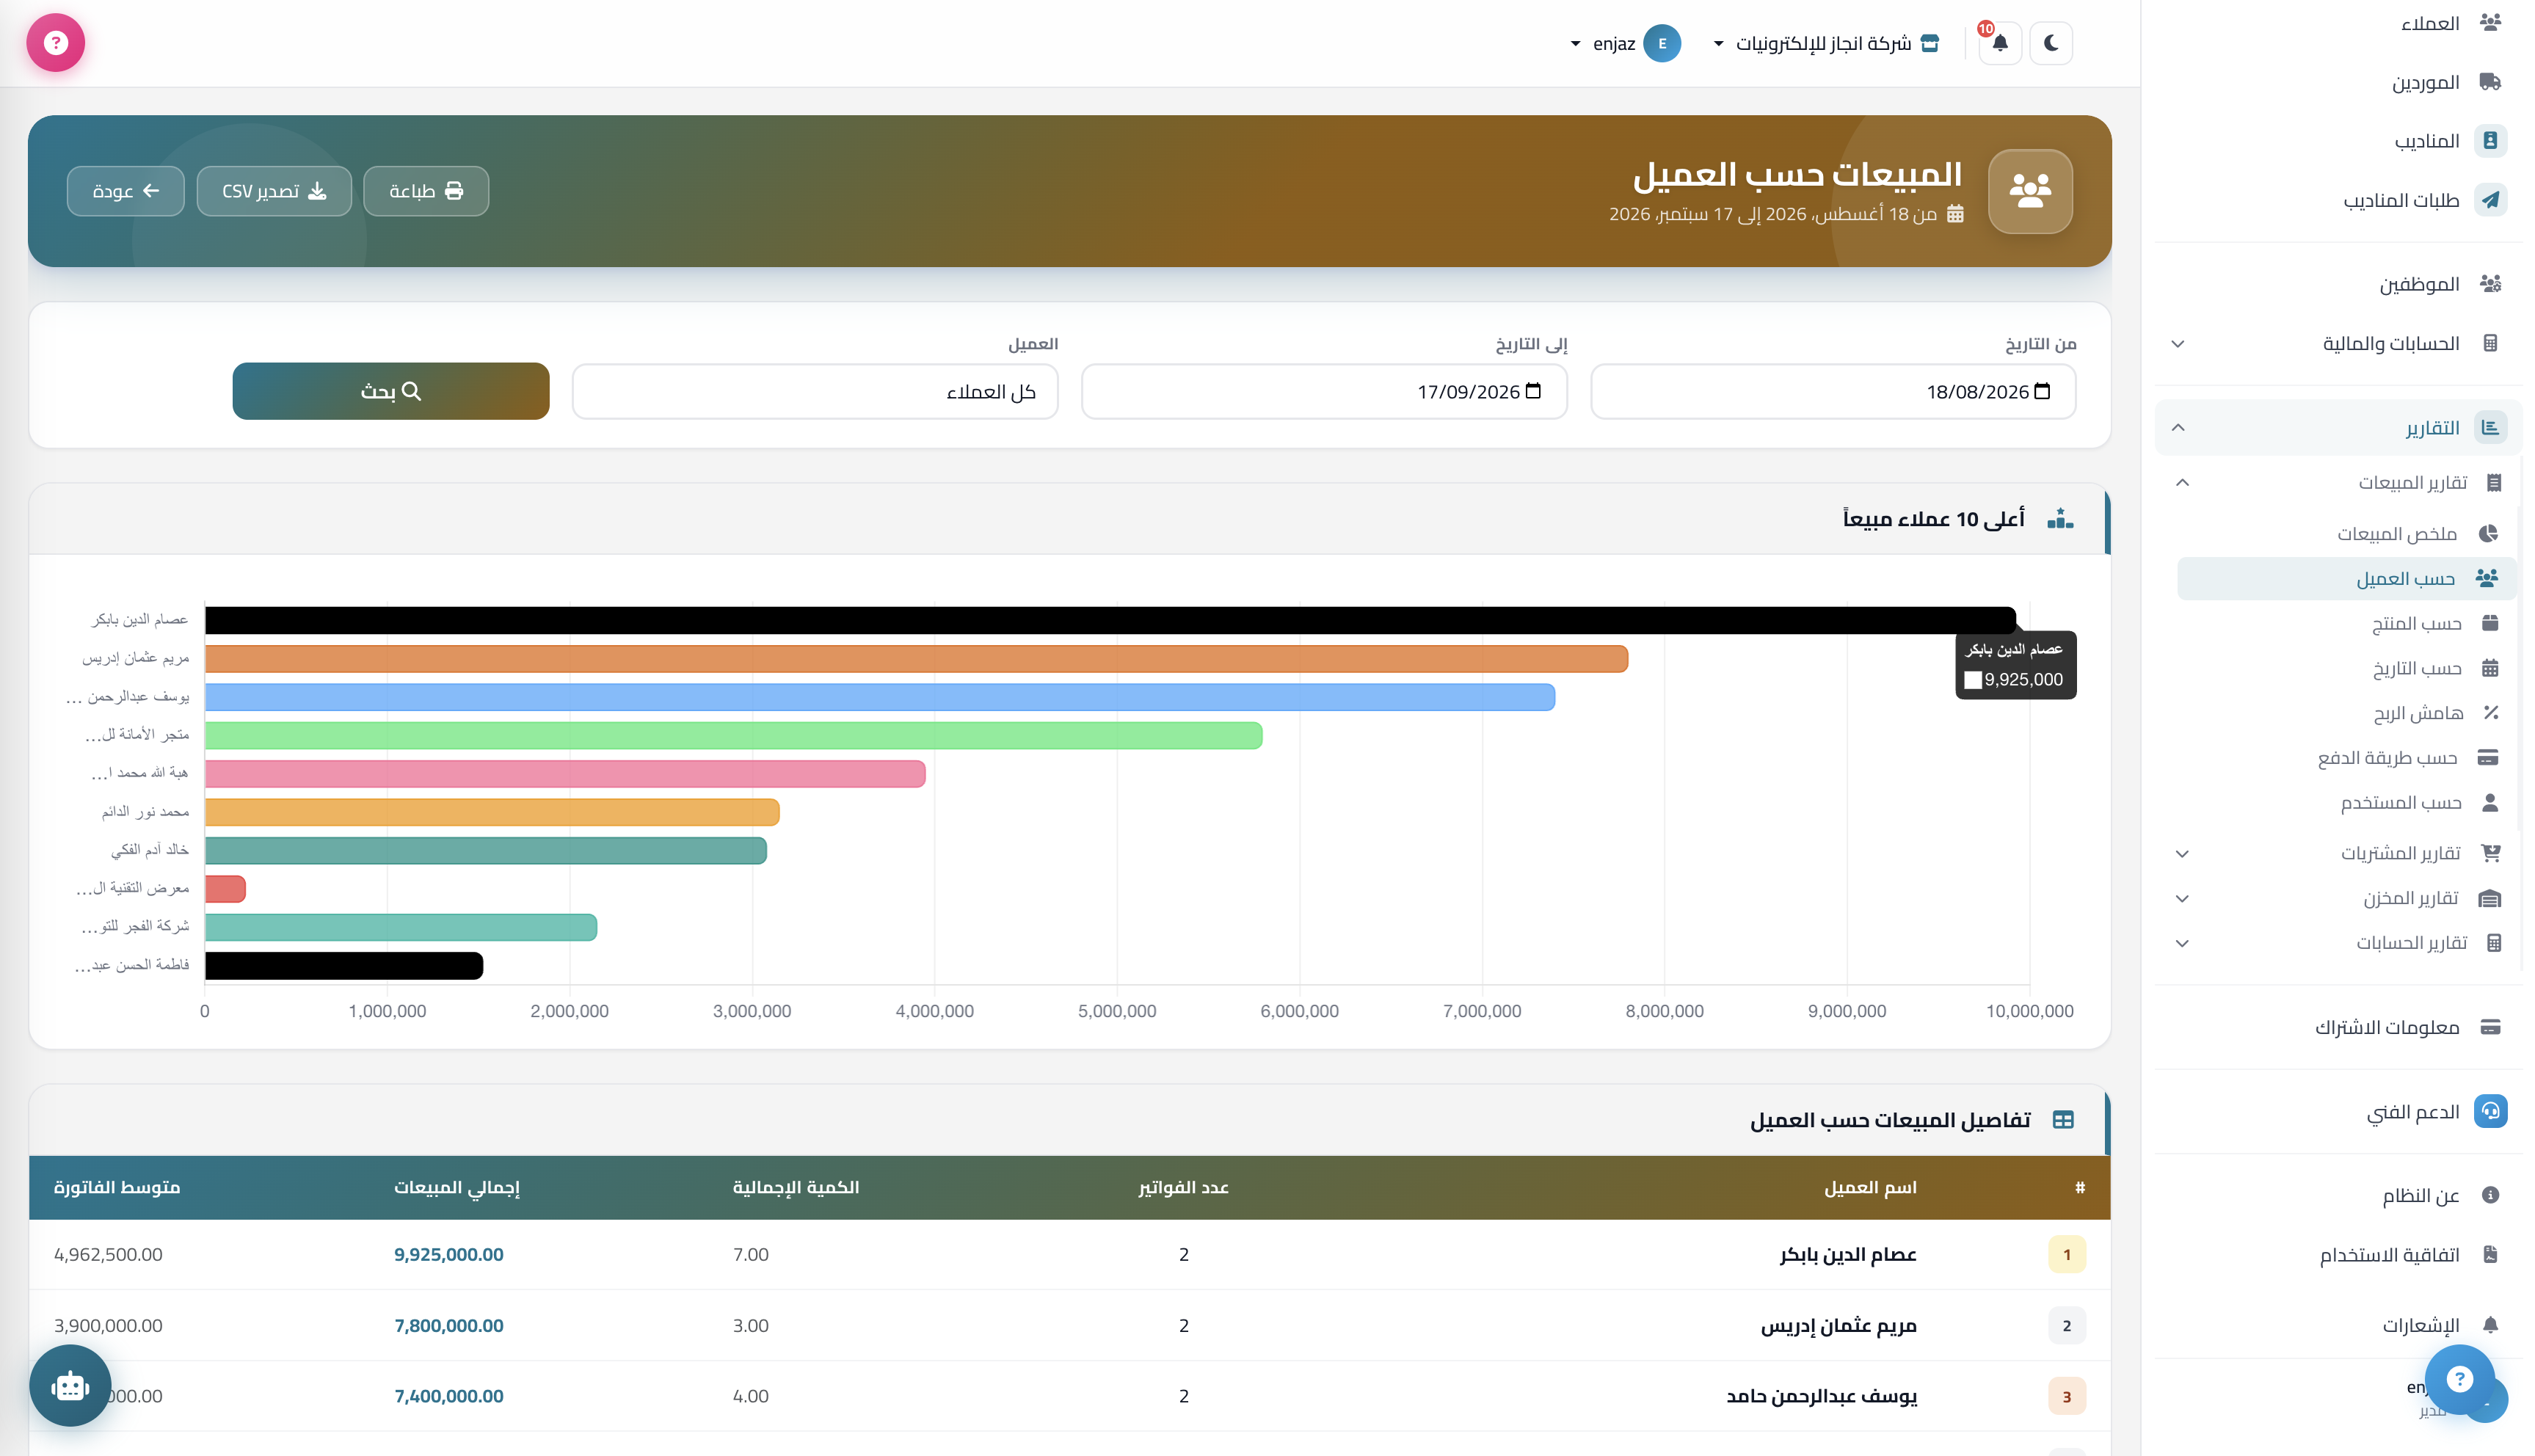Click the مريم عثمان إدريس orange chart bar
The width and height of the screenshot is (2535, 1456).
[917, 659]
